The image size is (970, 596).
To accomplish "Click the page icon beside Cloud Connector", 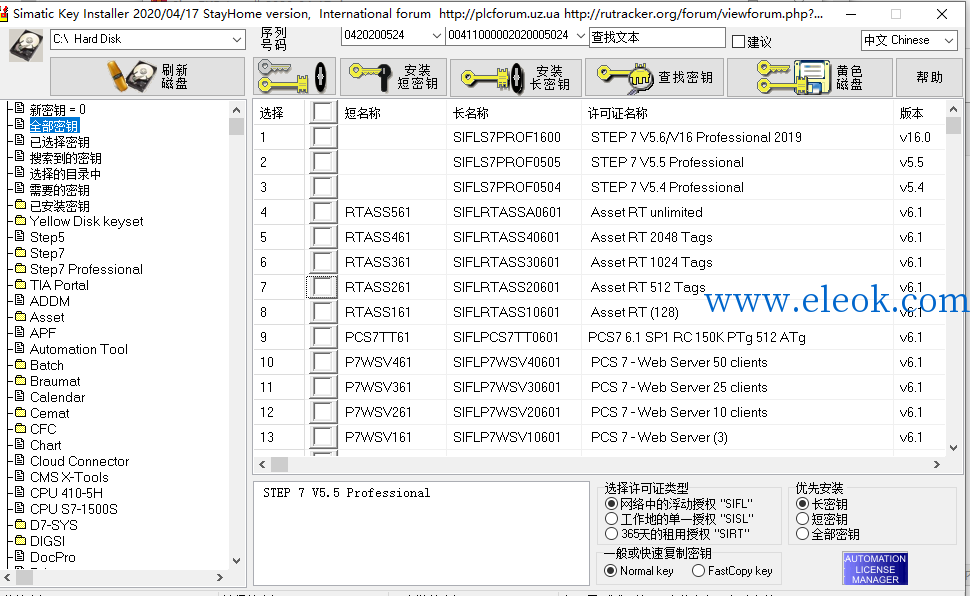I will coord(20,460).
